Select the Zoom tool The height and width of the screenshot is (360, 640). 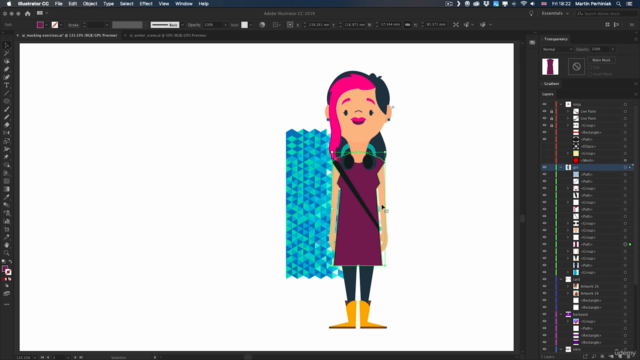7,253
